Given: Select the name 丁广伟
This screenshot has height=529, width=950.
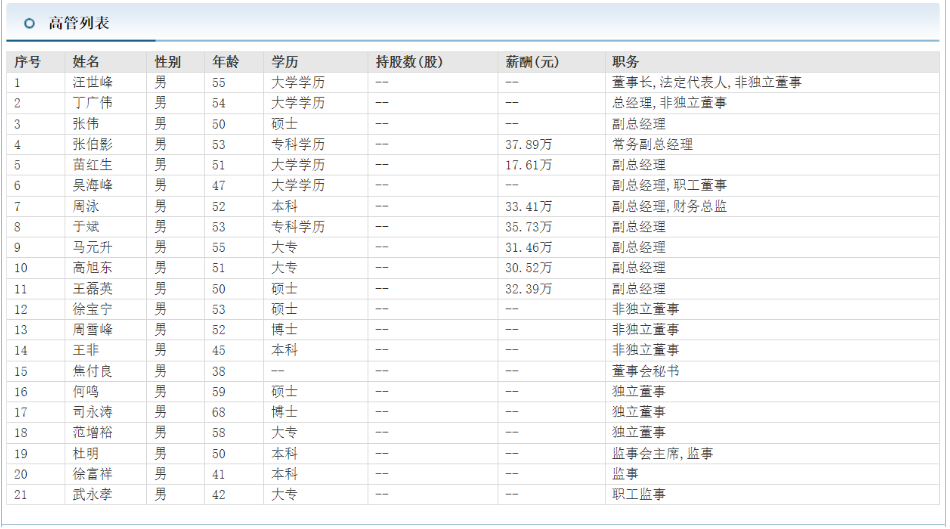Looking at the screenshot, I should tap(93, 103).
